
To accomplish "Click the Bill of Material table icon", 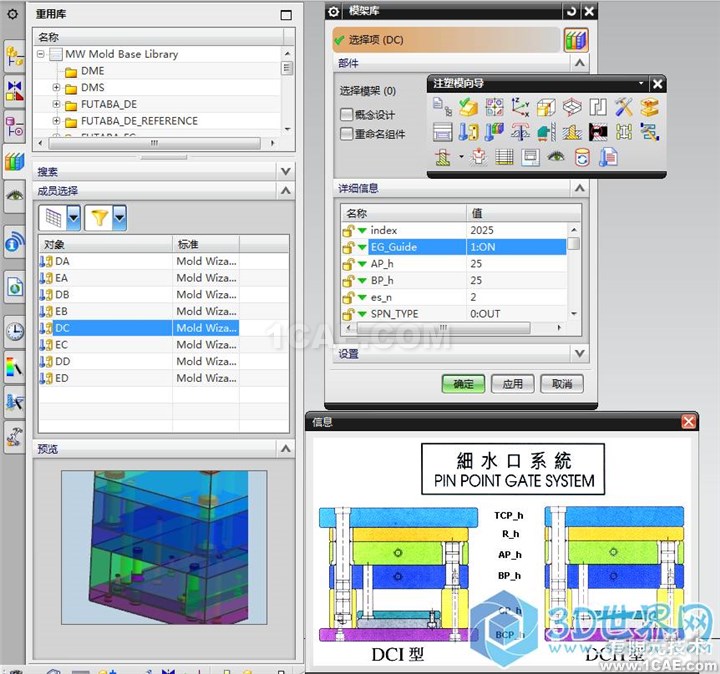I will 504,157.
